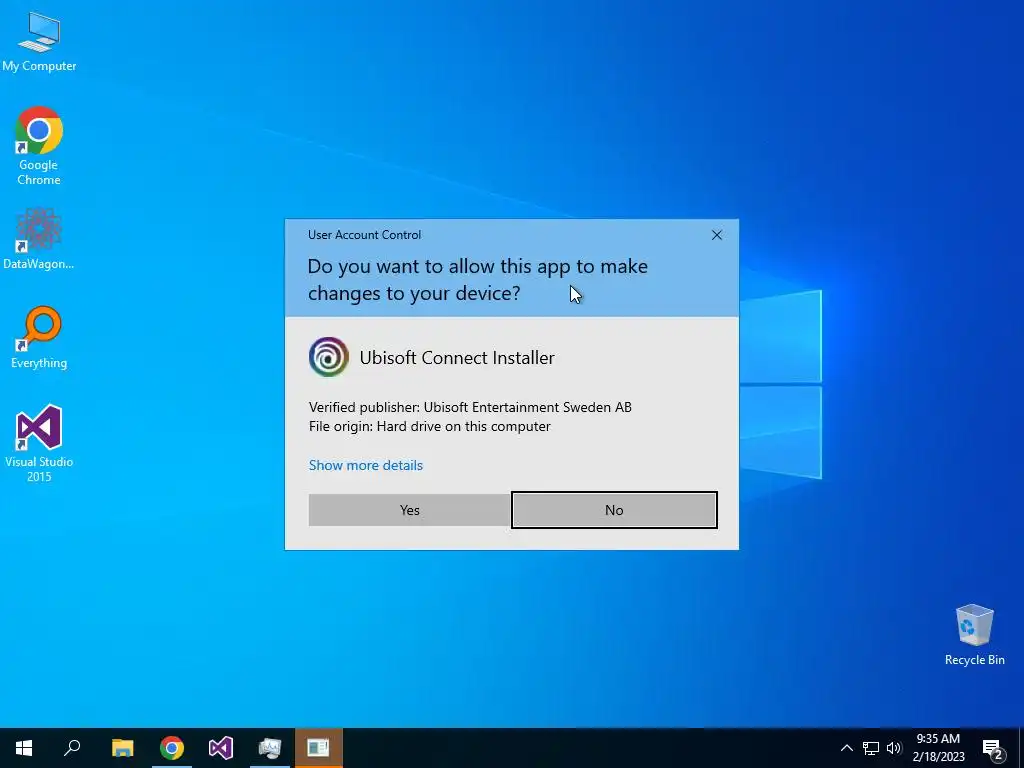Image resolution: width=1024 pixels, height=768 pixels.
Task: Select the My Computer desktop icon
Action: pyautogui.click(x=39, y=42)
